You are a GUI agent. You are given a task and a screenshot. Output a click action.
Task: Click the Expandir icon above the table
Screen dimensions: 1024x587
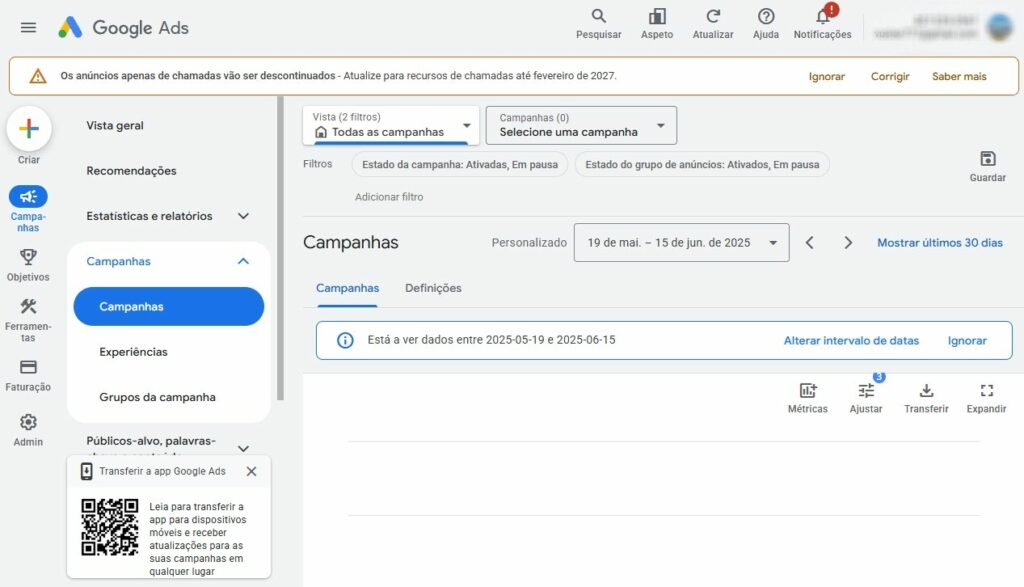pyautogui.click(x=987, y=391)
